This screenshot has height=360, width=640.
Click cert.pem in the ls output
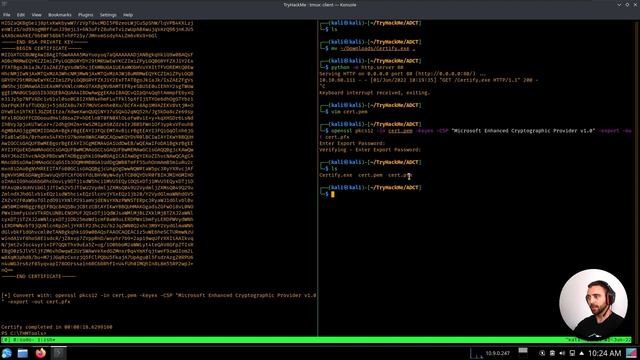pyautogui.click(x=370, y=175)
